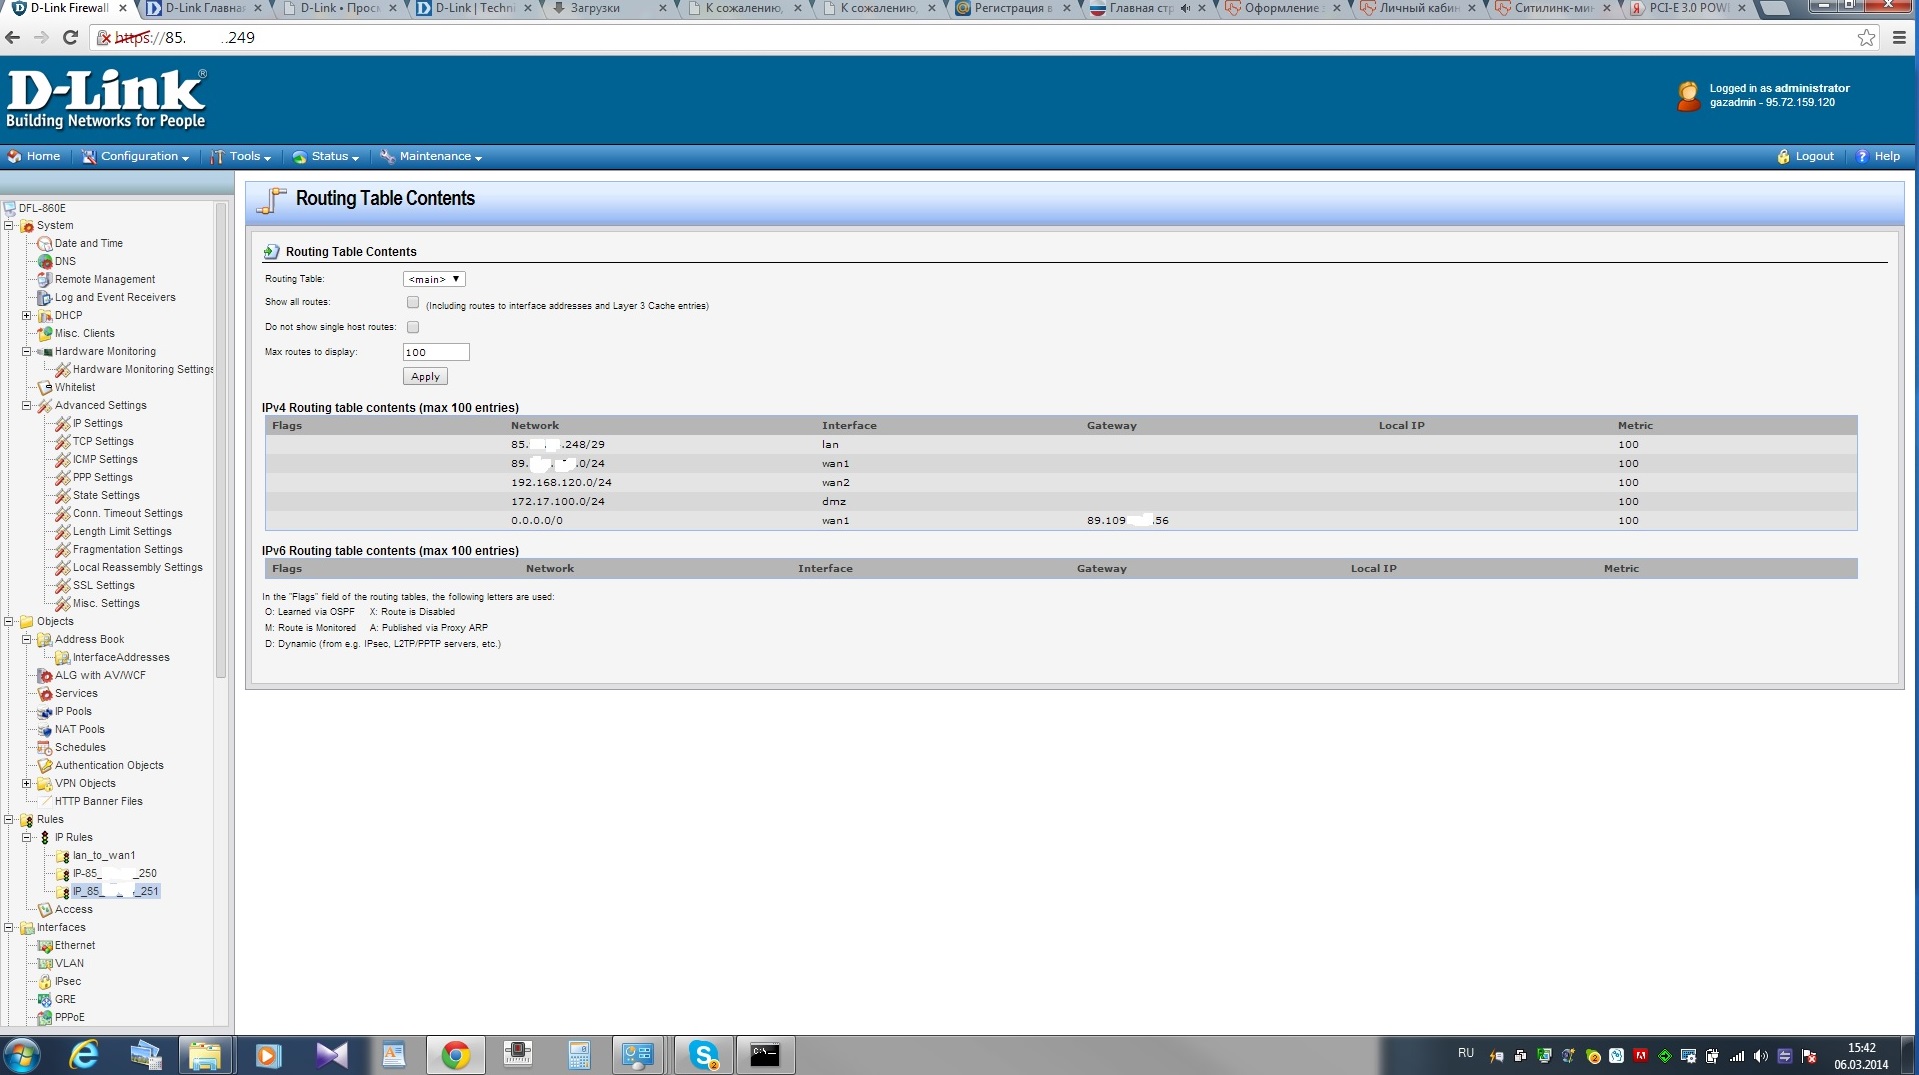Click the Services icon in Objects
Image resolution: width=1919 pixels, height=1075 pixels.
coord(44,694)
